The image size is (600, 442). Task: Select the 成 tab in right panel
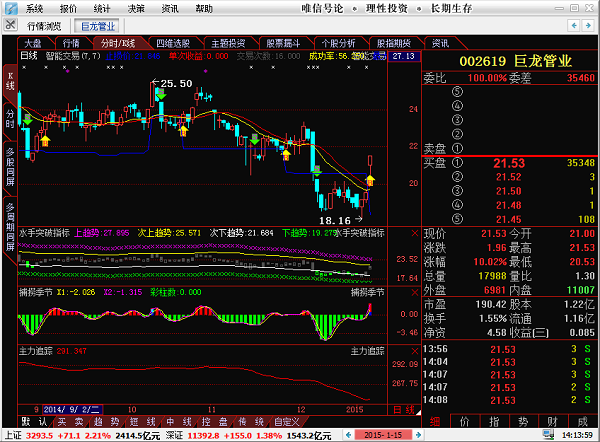click(582, 422)
